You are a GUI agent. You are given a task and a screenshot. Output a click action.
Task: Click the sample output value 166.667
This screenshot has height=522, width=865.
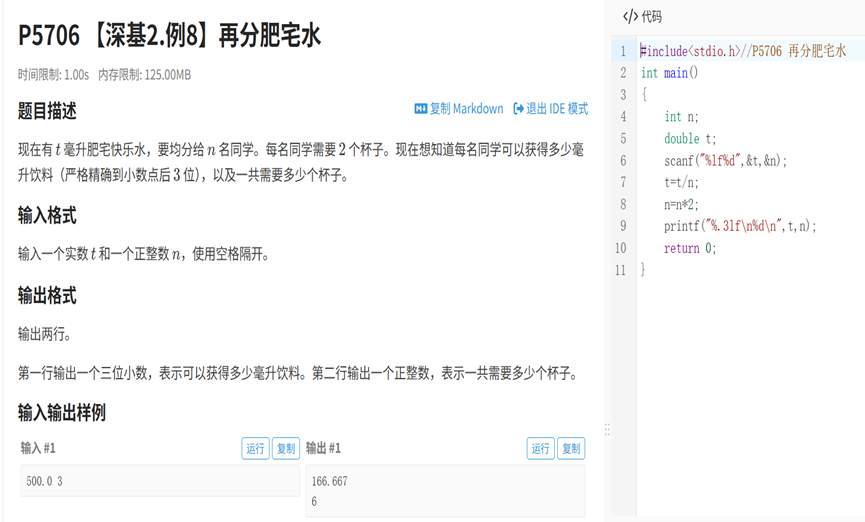329,481
